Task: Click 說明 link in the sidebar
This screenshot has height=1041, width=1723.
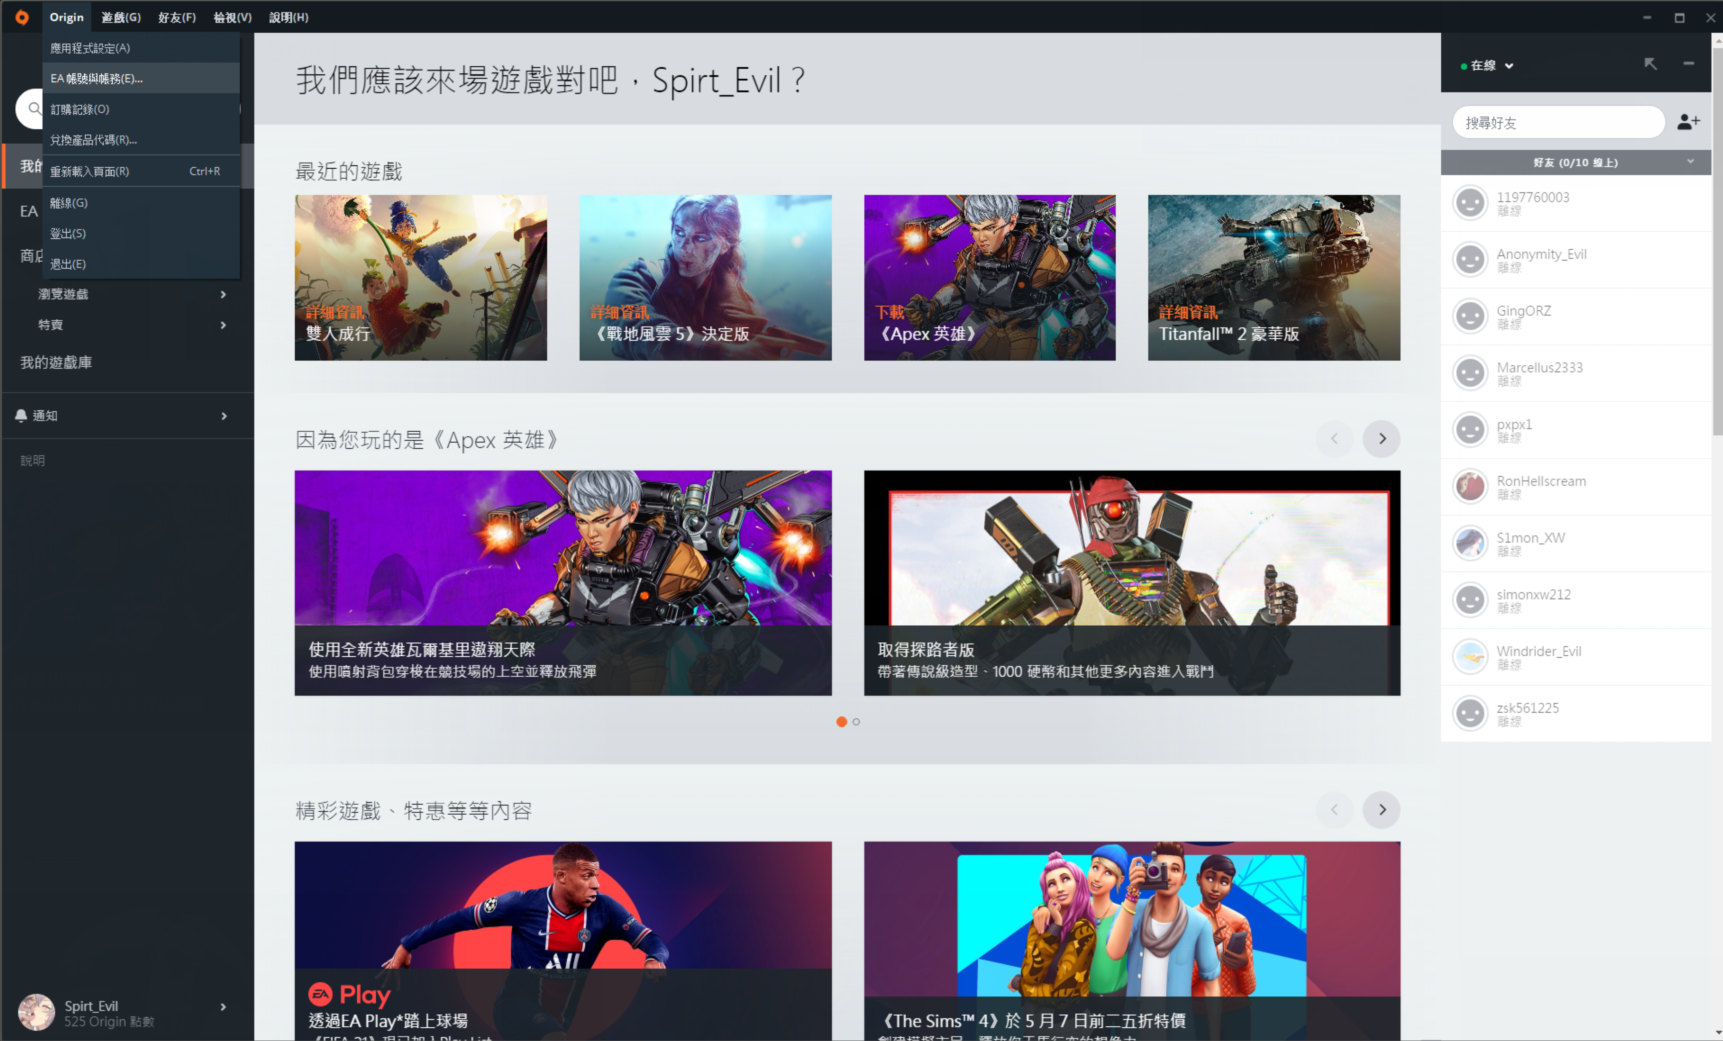Action: point(32,461)
